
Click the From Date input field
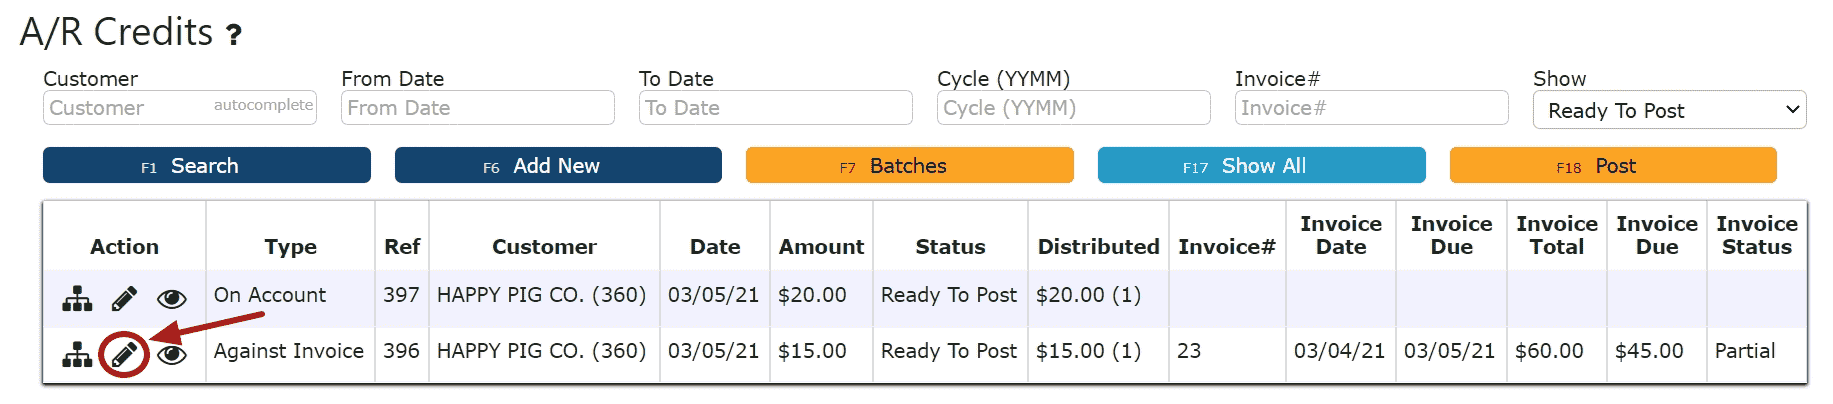[x=478, y=108]
